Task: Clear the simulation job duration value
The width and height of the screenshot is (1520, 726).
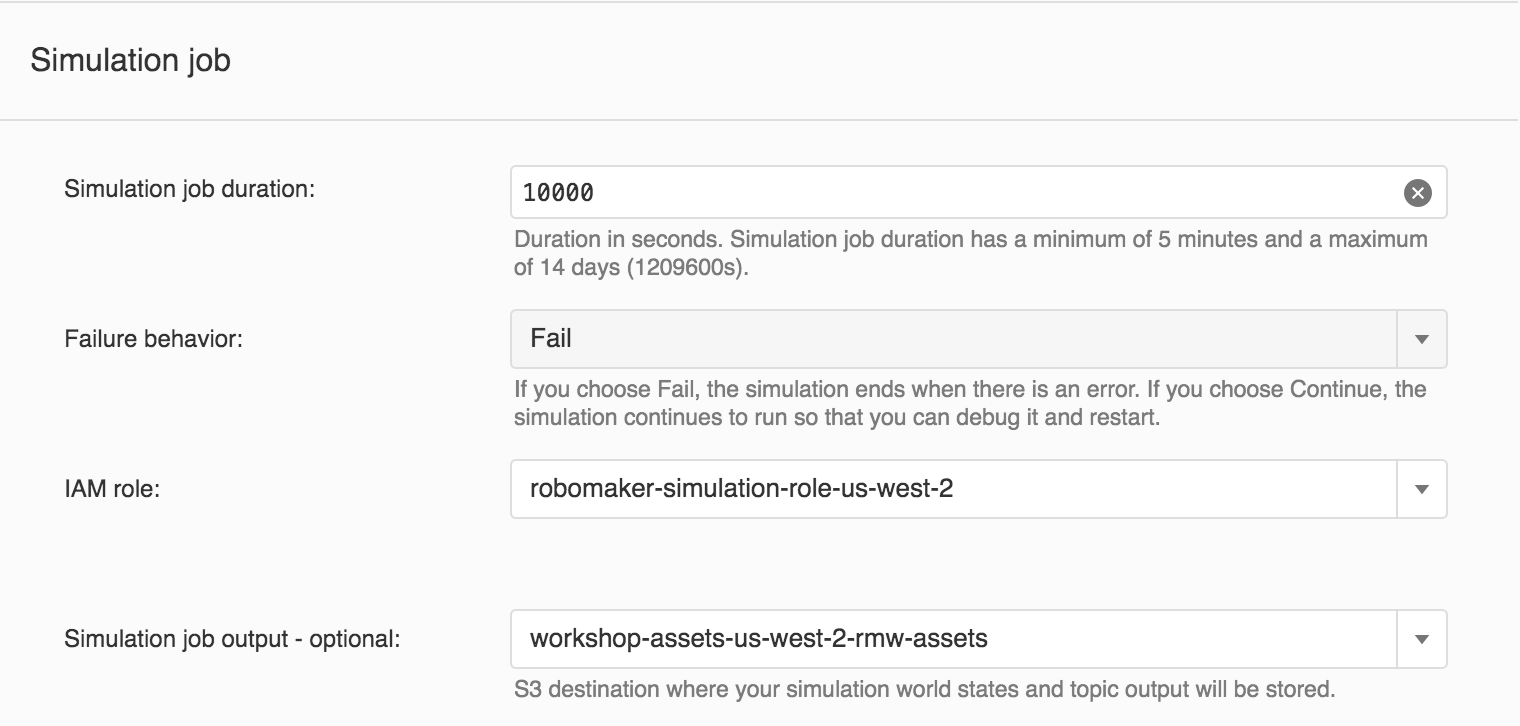Action: coord(1417,192)
